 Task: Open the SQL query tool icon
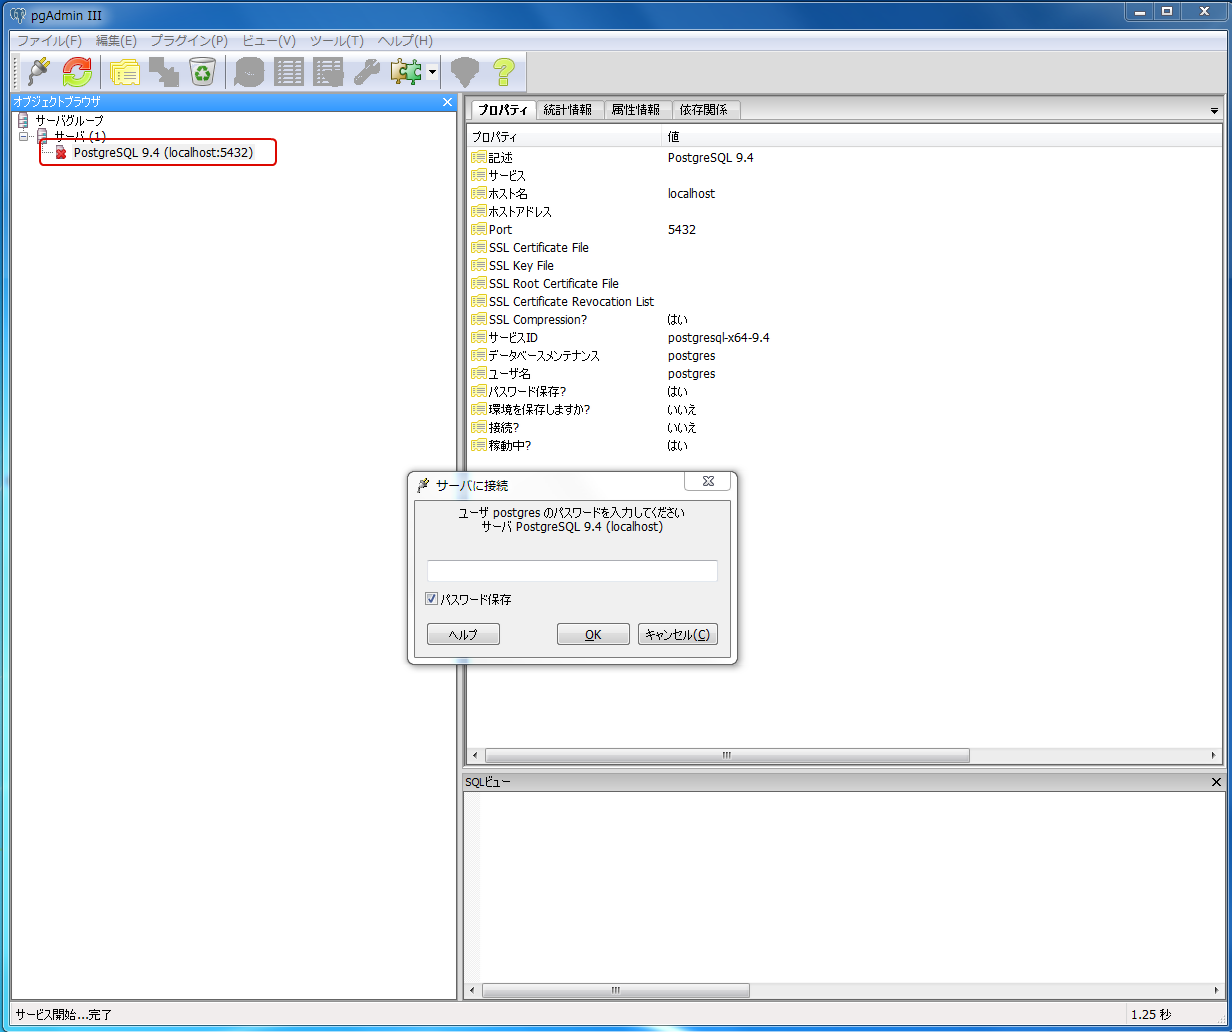[249, 72]
